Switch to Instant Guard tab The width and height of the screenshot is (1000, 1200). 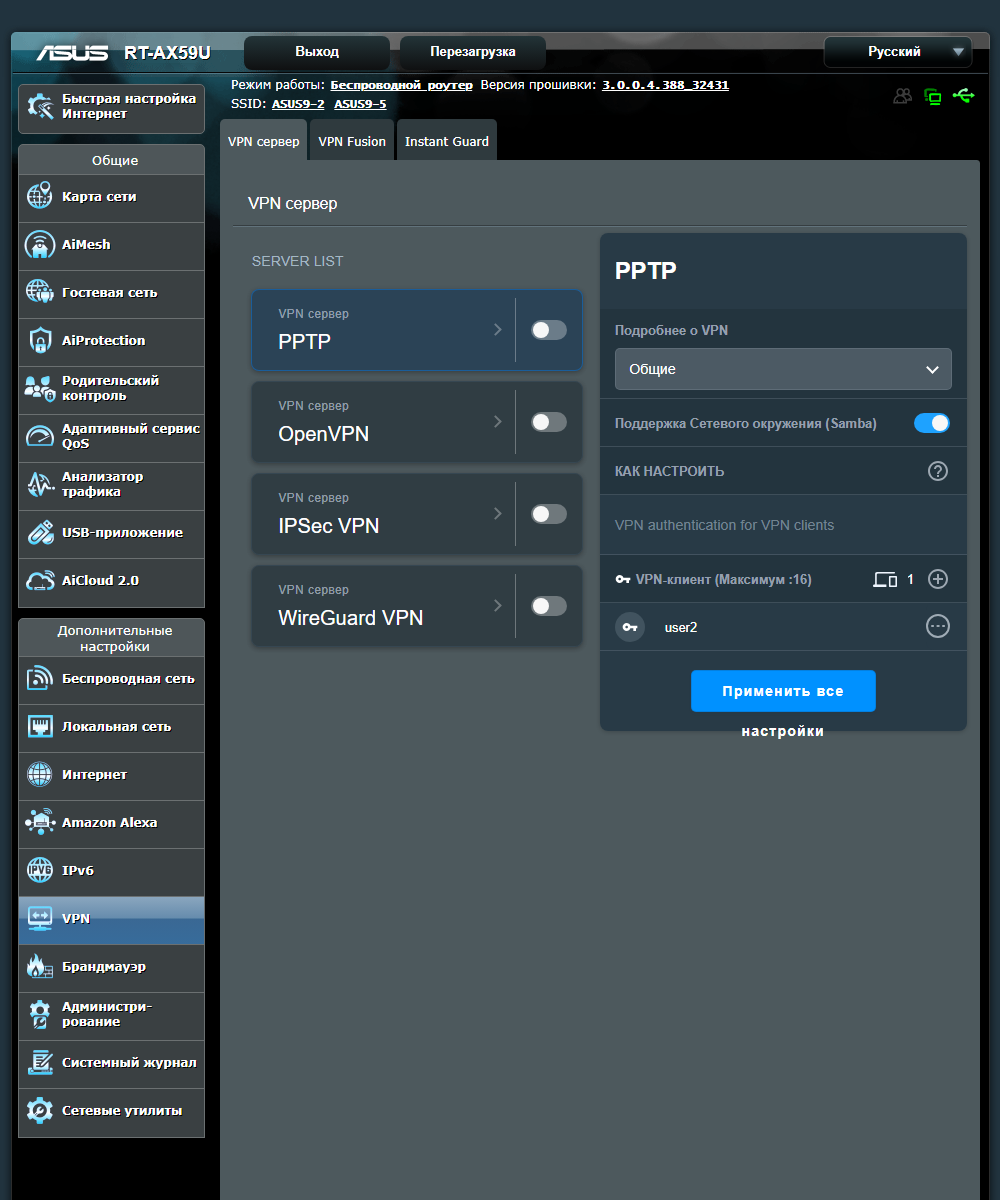pos(447,141)
